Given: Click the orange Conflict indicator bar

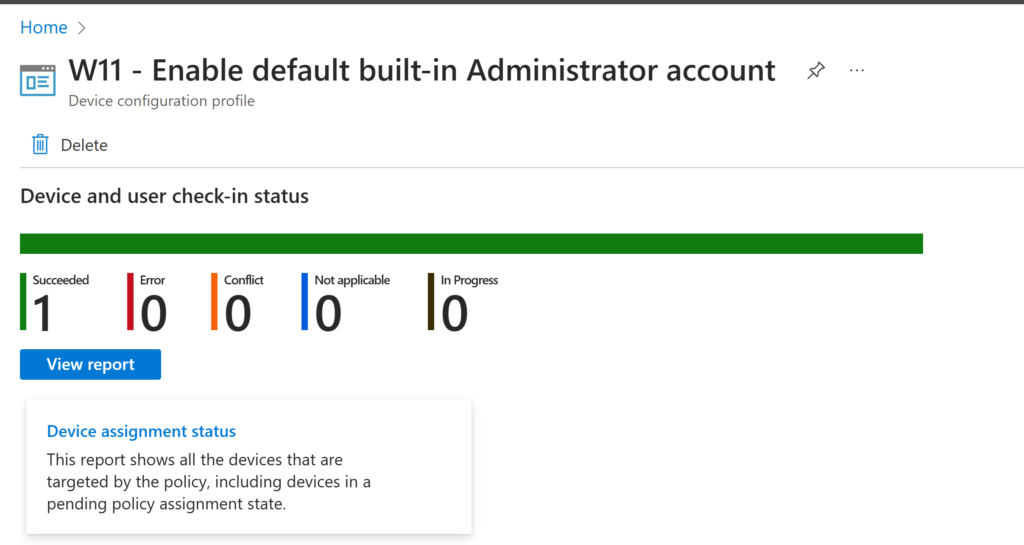Looking at the screenshot, I should (x=214, y=301).
